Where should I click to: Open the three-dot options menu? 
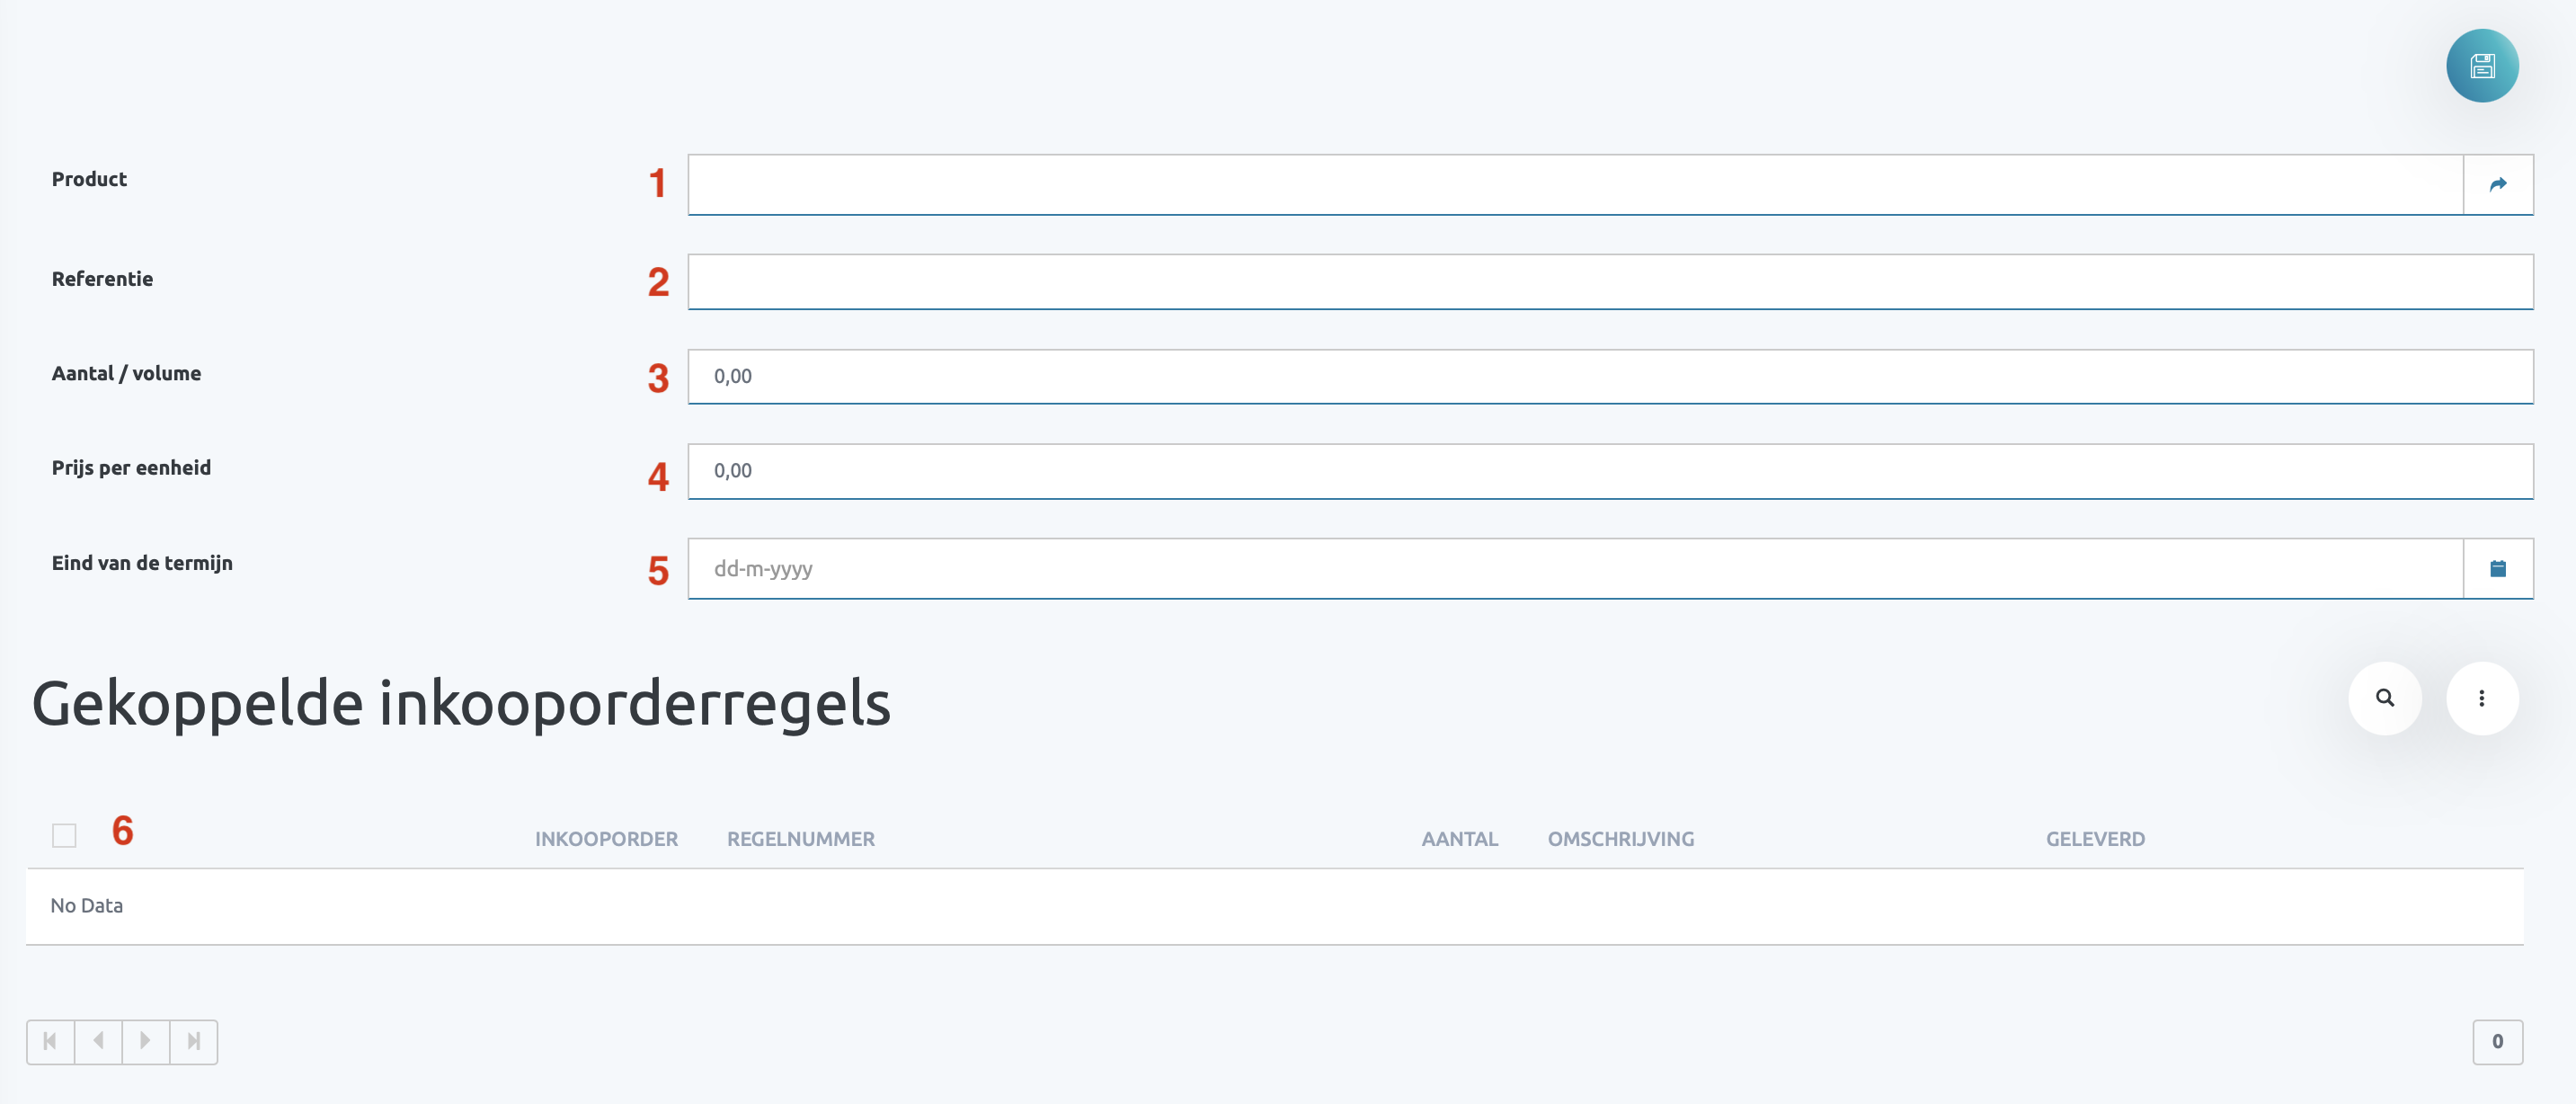pos(2482,698)
